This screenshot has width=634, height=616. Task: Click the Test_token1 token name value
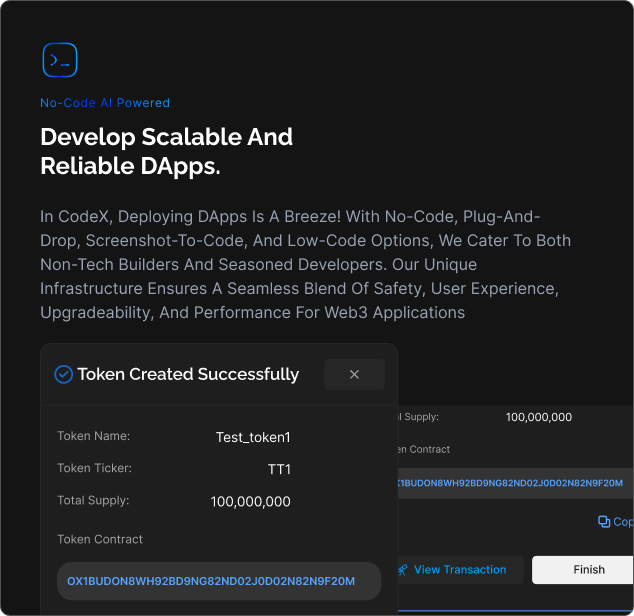[253, 437]
